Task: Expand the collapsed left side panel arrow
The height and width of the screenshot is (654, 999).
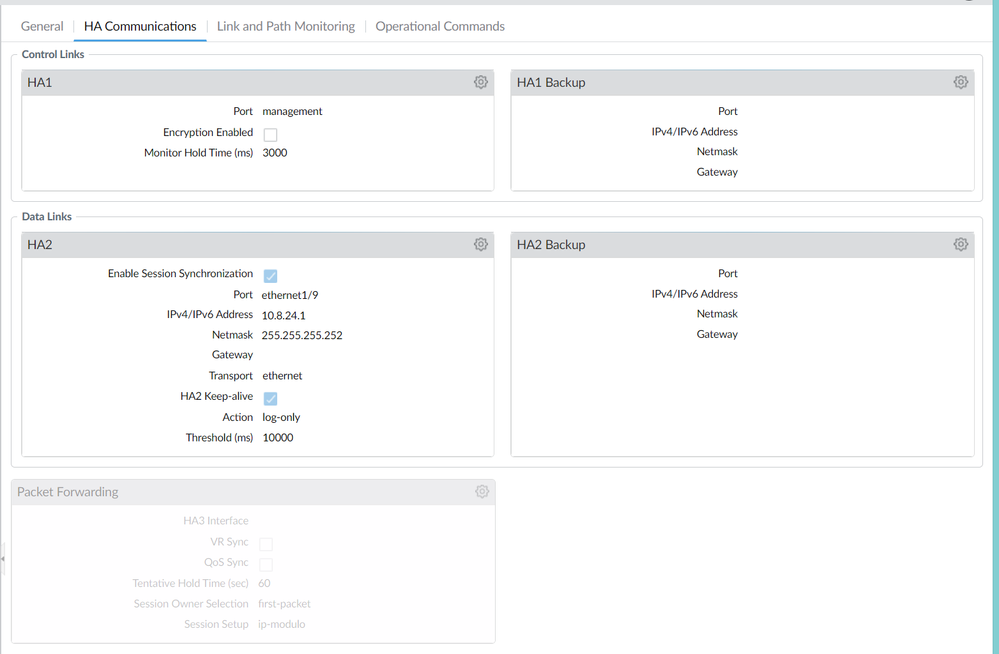Action: coord(3,560)
